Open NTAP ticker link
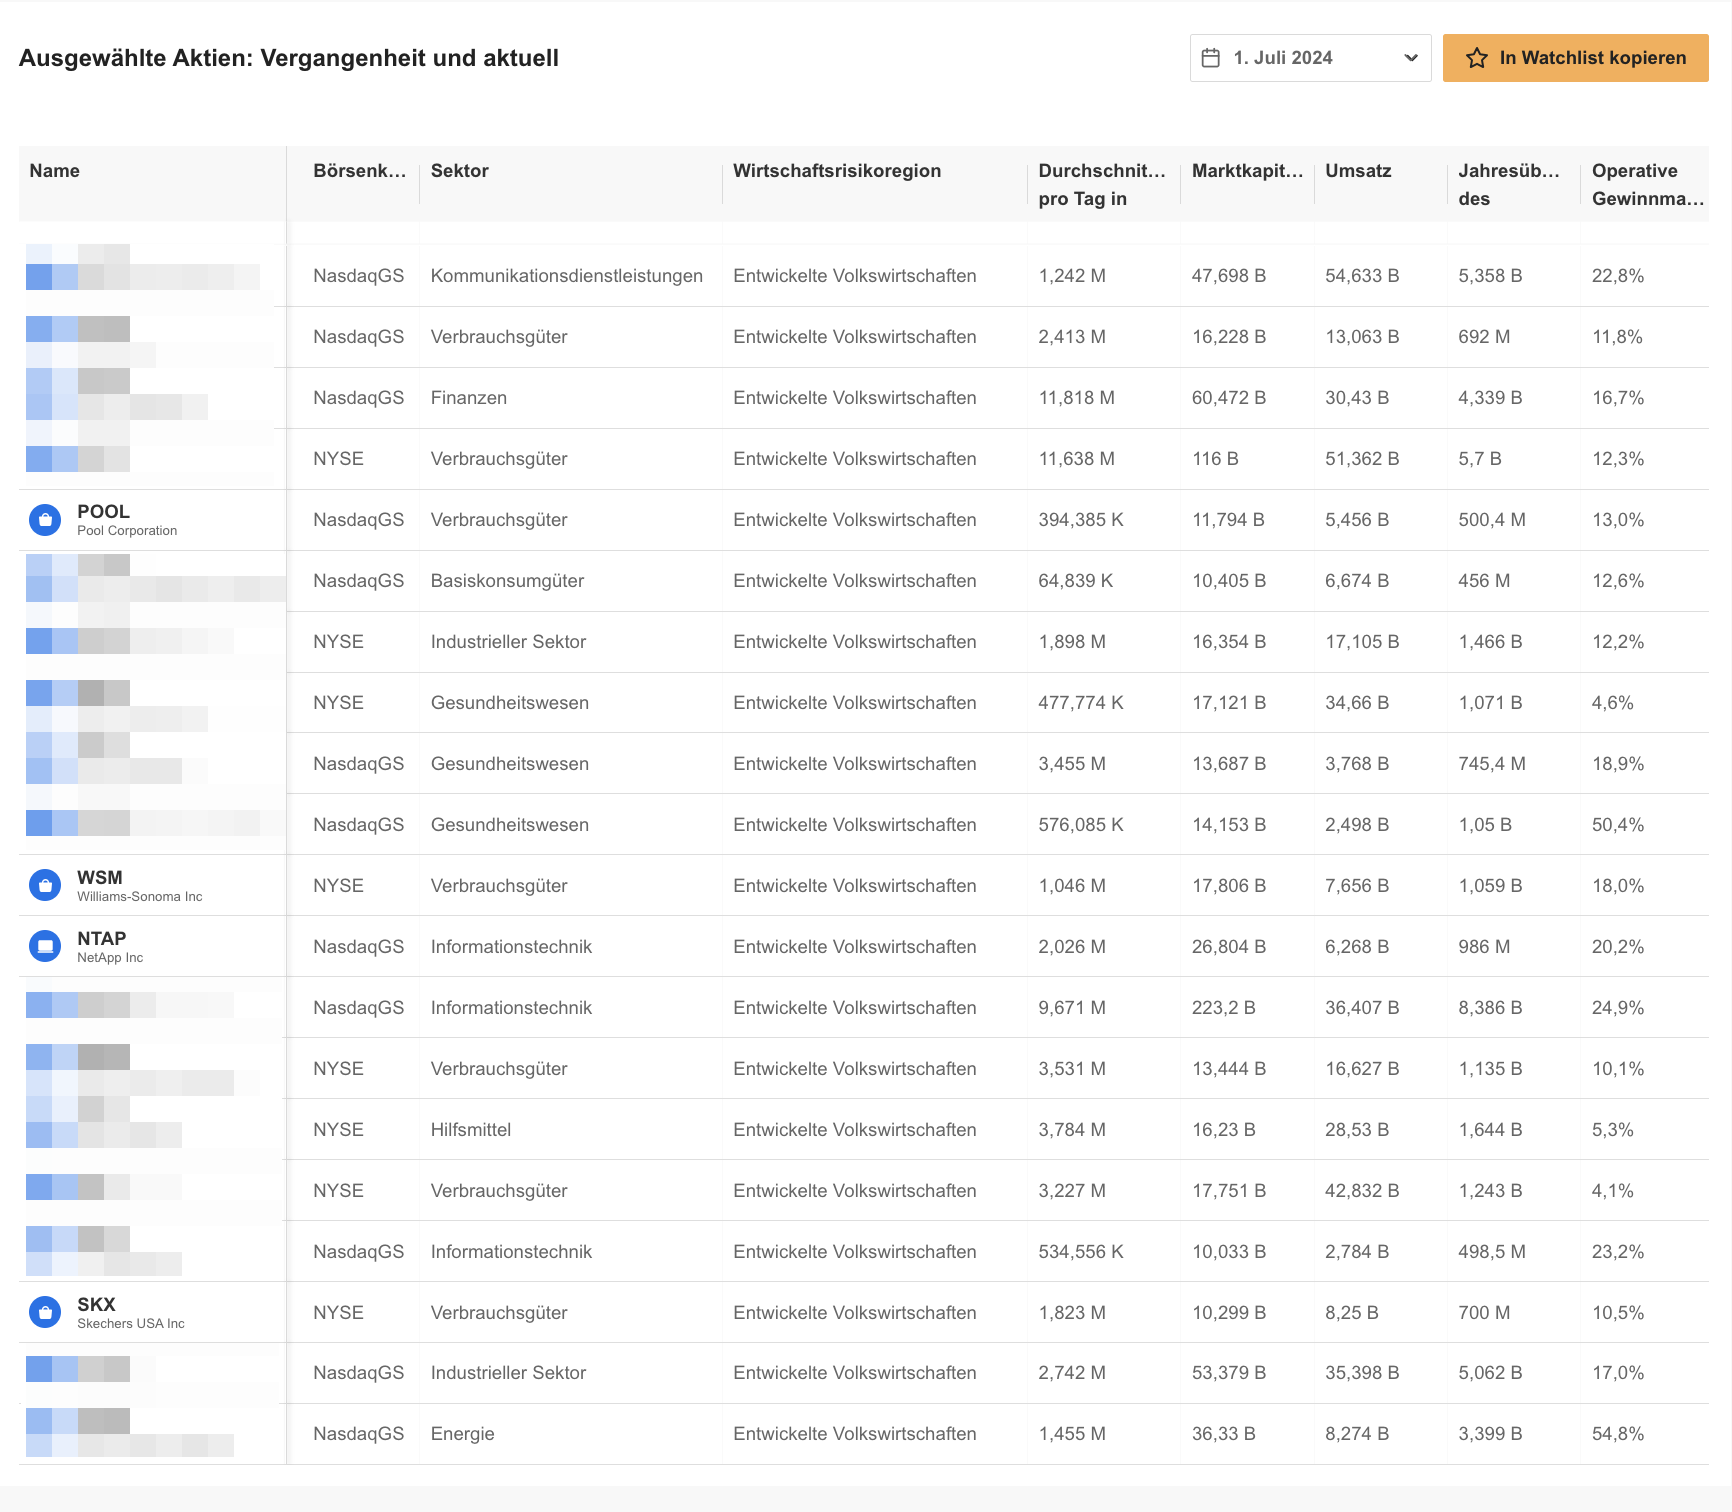Viewport: 1732px width, 1512px height. 102,938
